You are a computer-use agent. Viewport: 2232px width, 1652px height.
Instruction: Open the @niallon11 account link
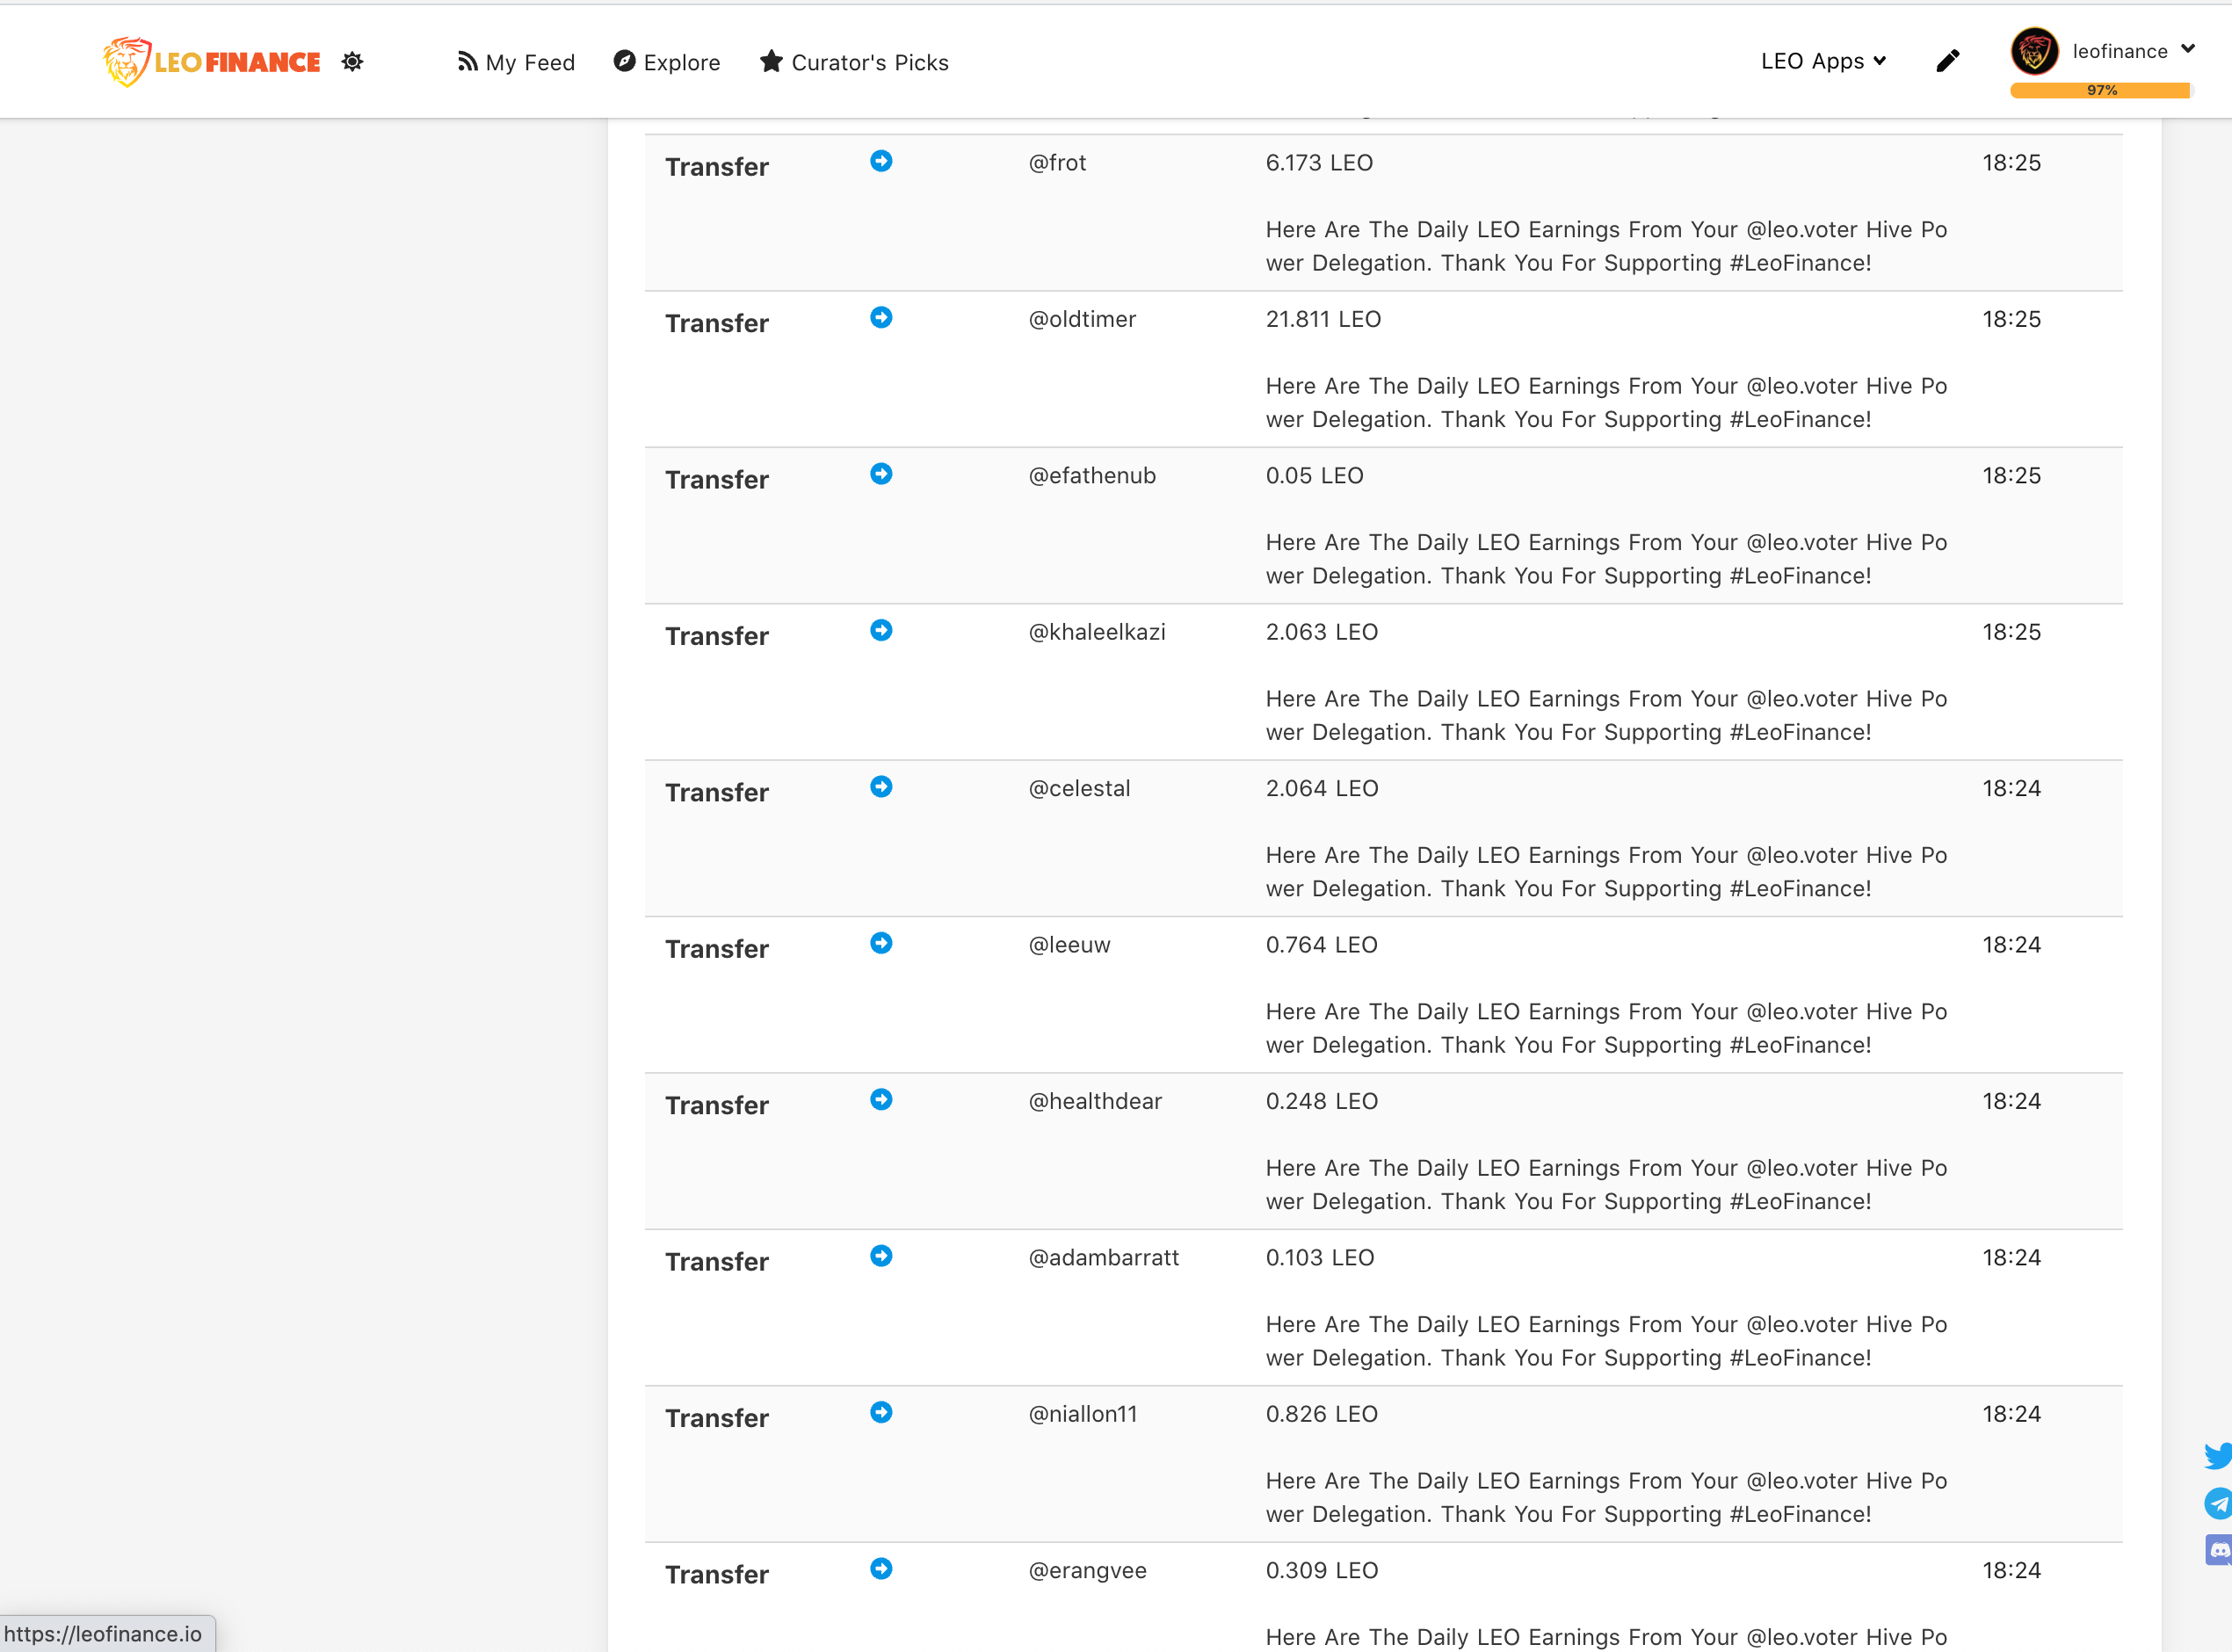click(1083, 1414)
